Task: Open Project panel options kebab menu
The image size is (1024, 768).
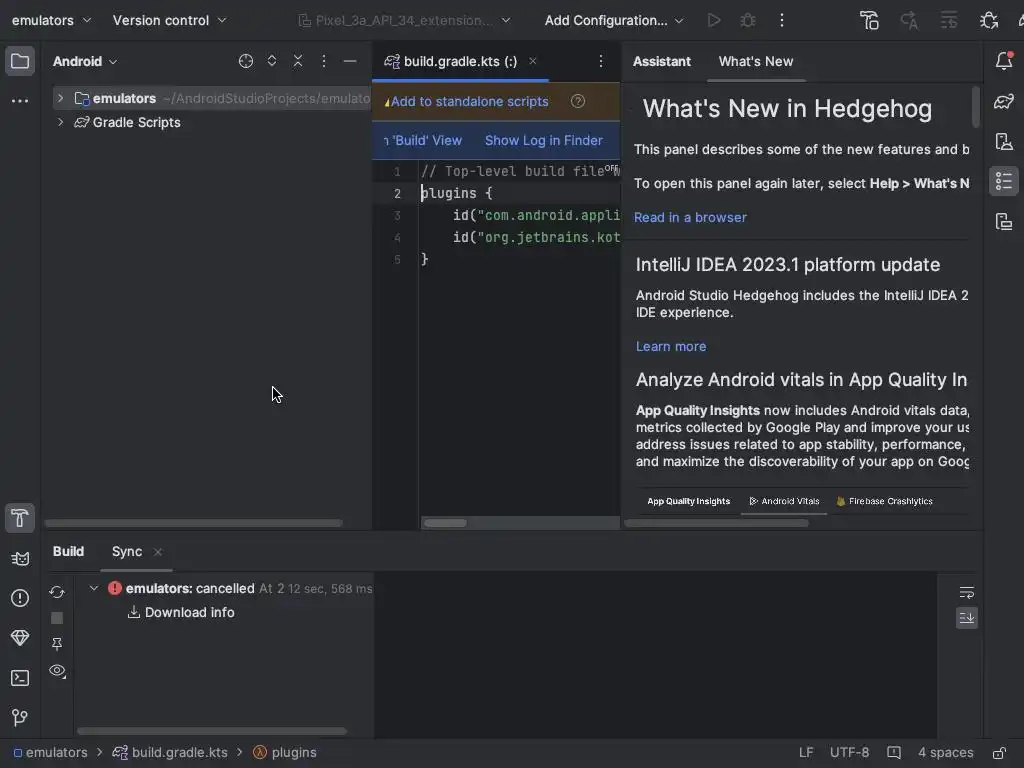Action: [323, 61]
